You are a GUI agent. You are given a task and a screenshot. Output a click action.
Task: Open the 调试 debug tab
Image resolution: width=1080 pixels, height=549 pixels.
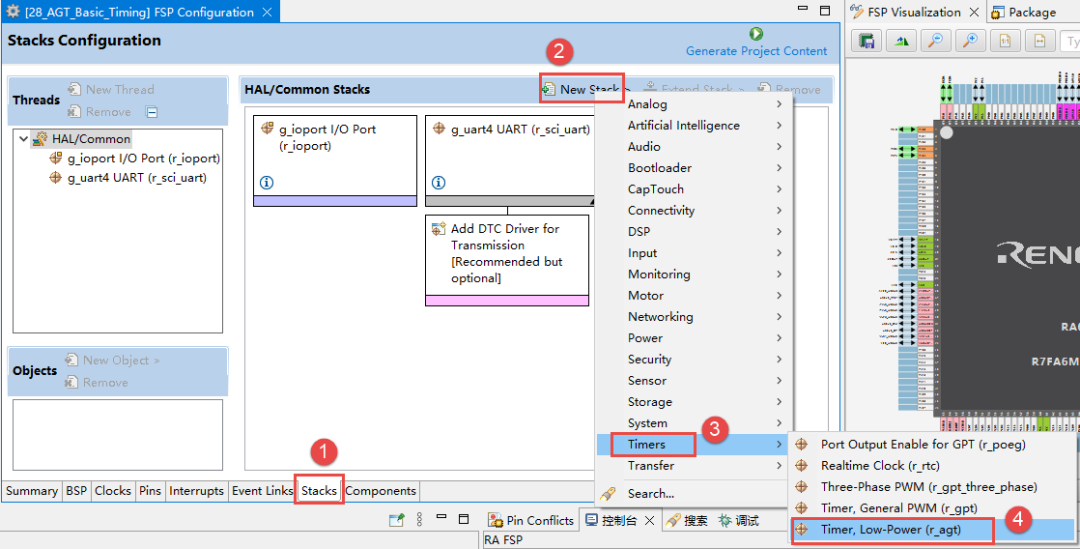tap(739, 520)
